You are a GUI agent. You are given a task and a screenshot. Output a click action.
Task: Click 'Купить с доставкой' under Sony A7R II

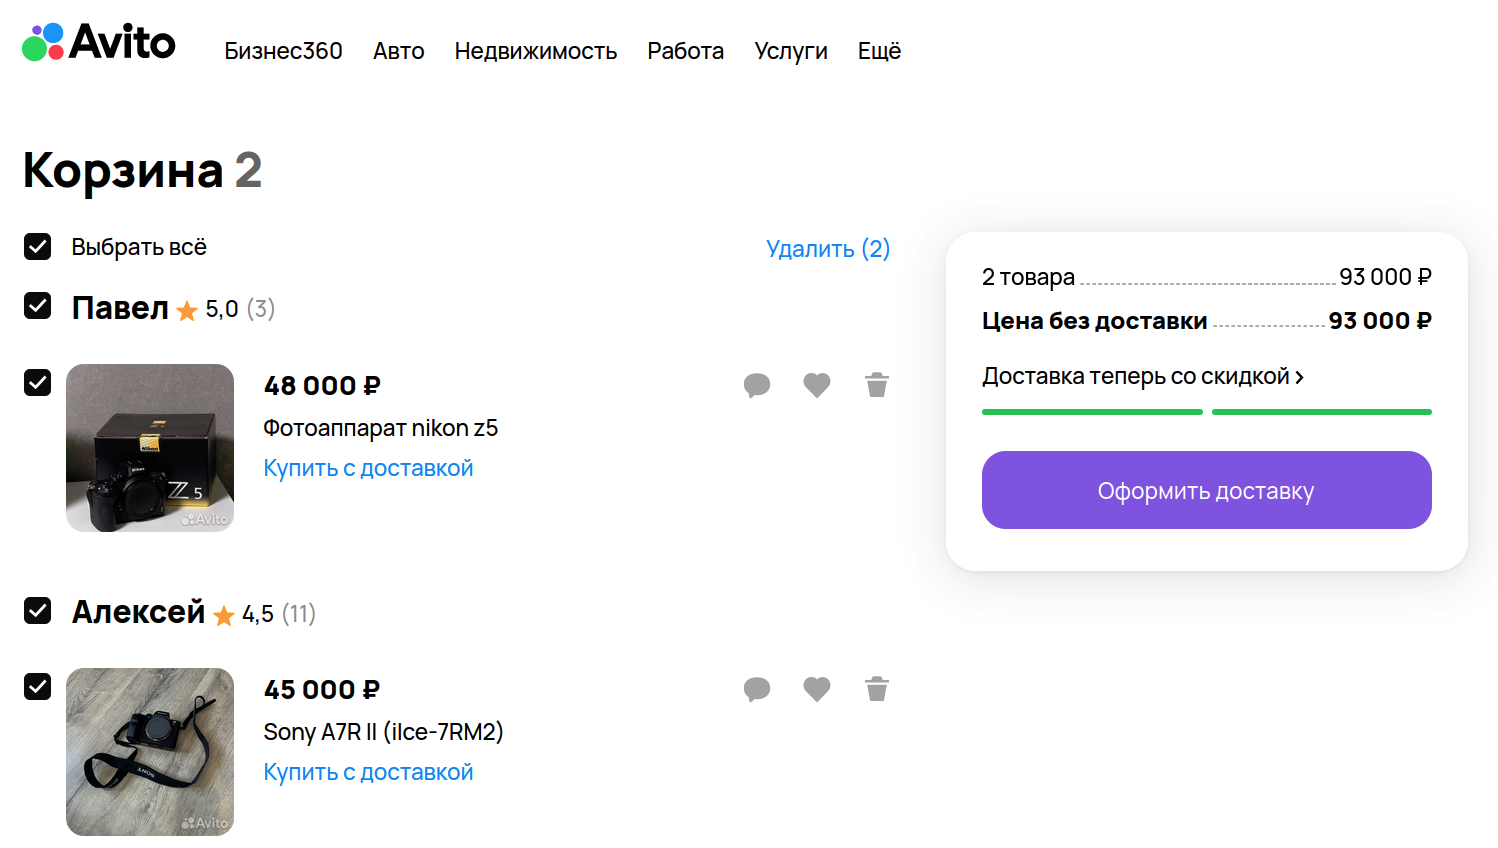click(x=368, y=772)
